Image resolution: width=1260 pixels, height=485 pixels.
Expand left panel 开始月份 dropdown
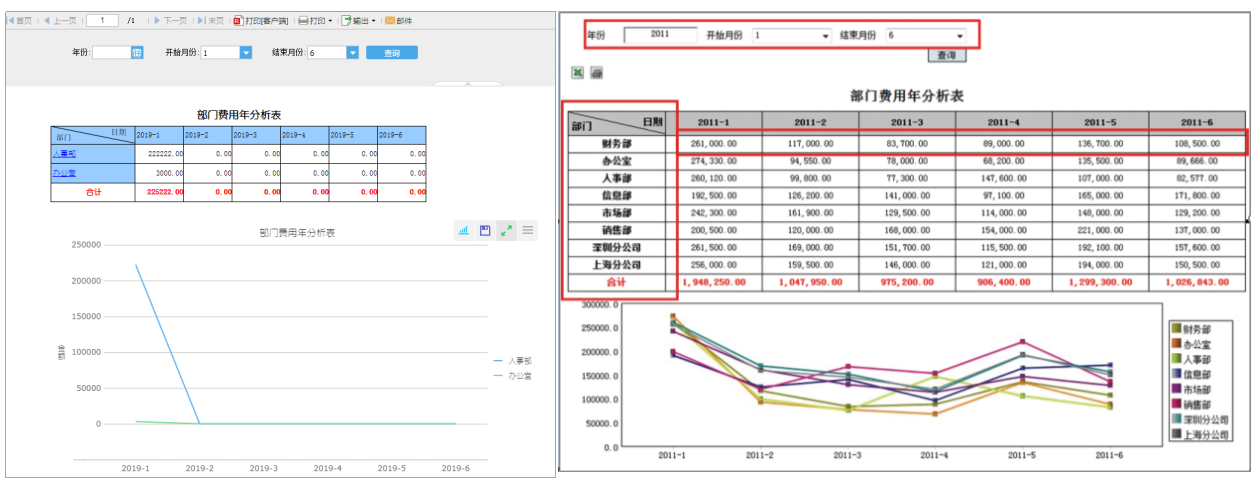[246, 53]
